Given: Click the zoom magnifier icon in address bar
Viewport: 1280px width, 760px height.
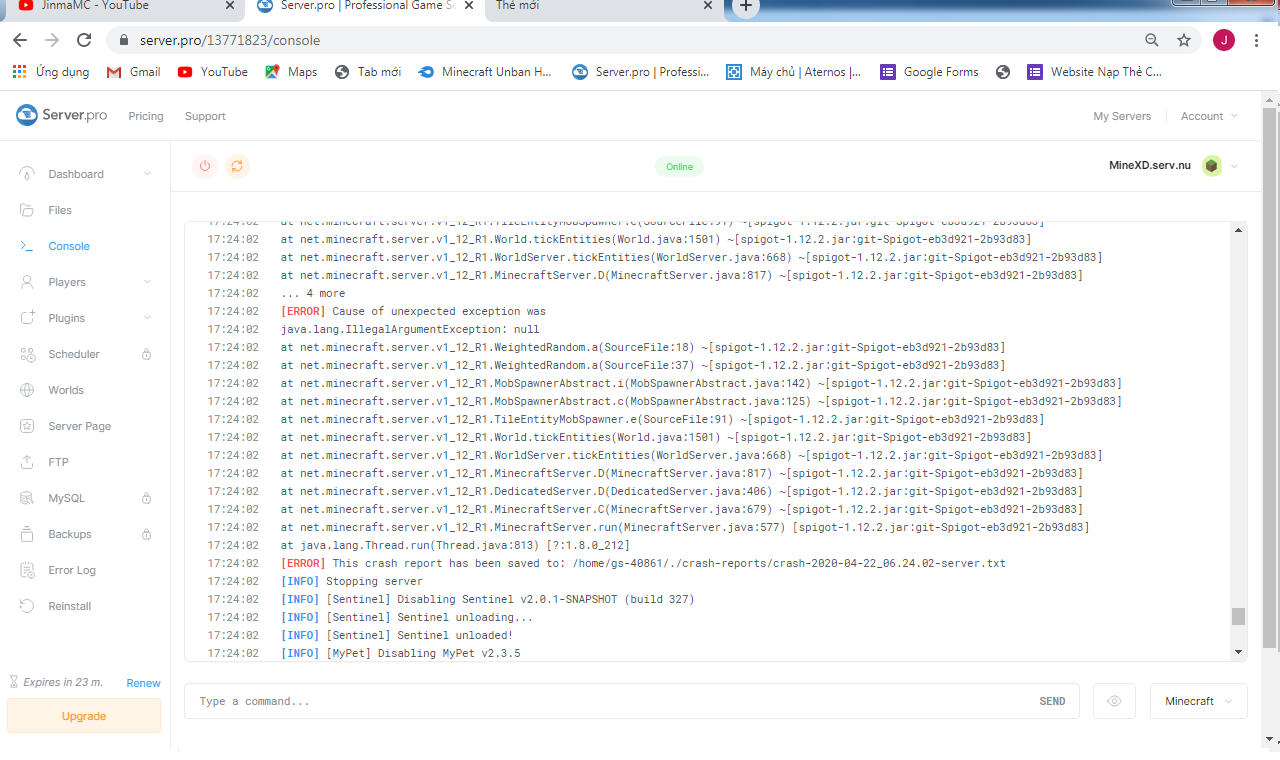Looking at the screenshot, I should coord(1152,40).
